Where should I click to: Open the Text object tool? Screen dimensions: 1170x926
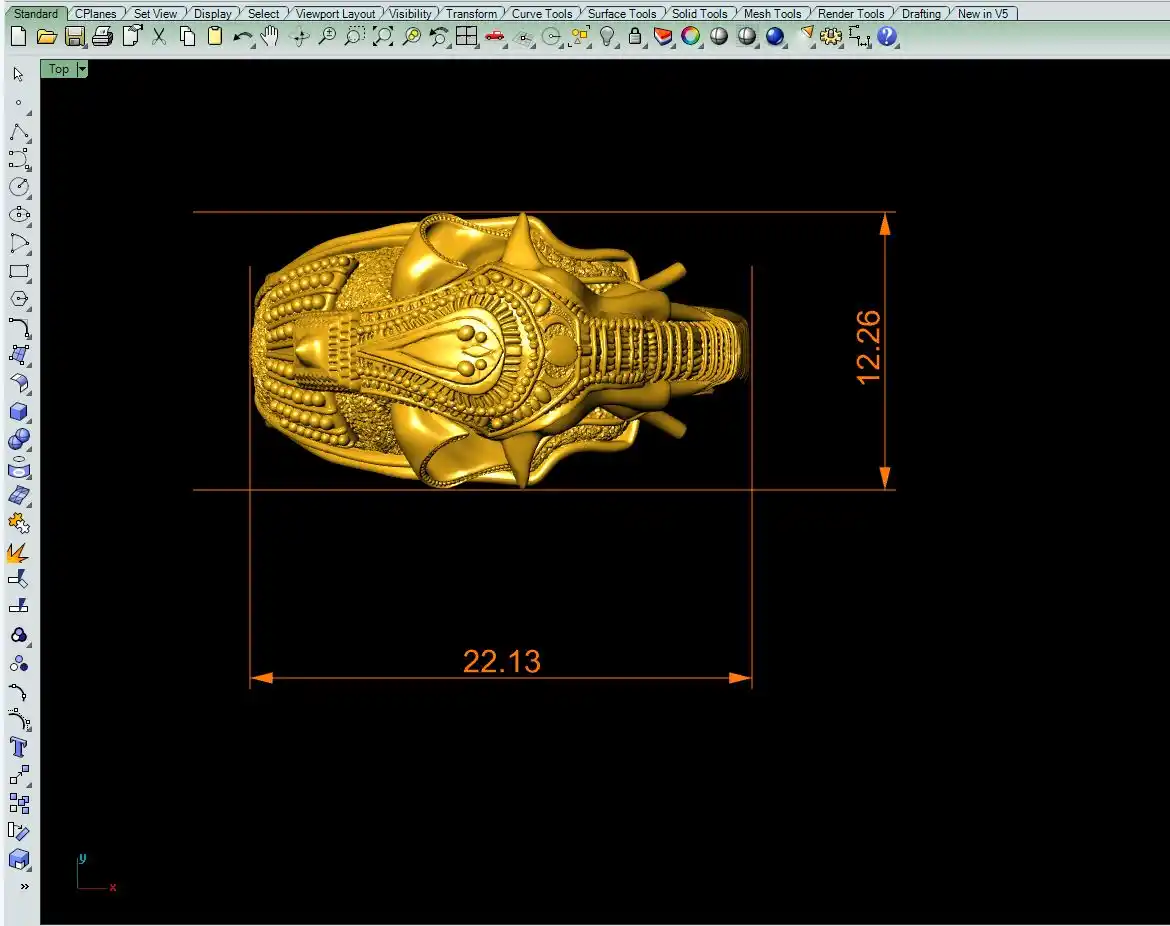coord(19,747)
